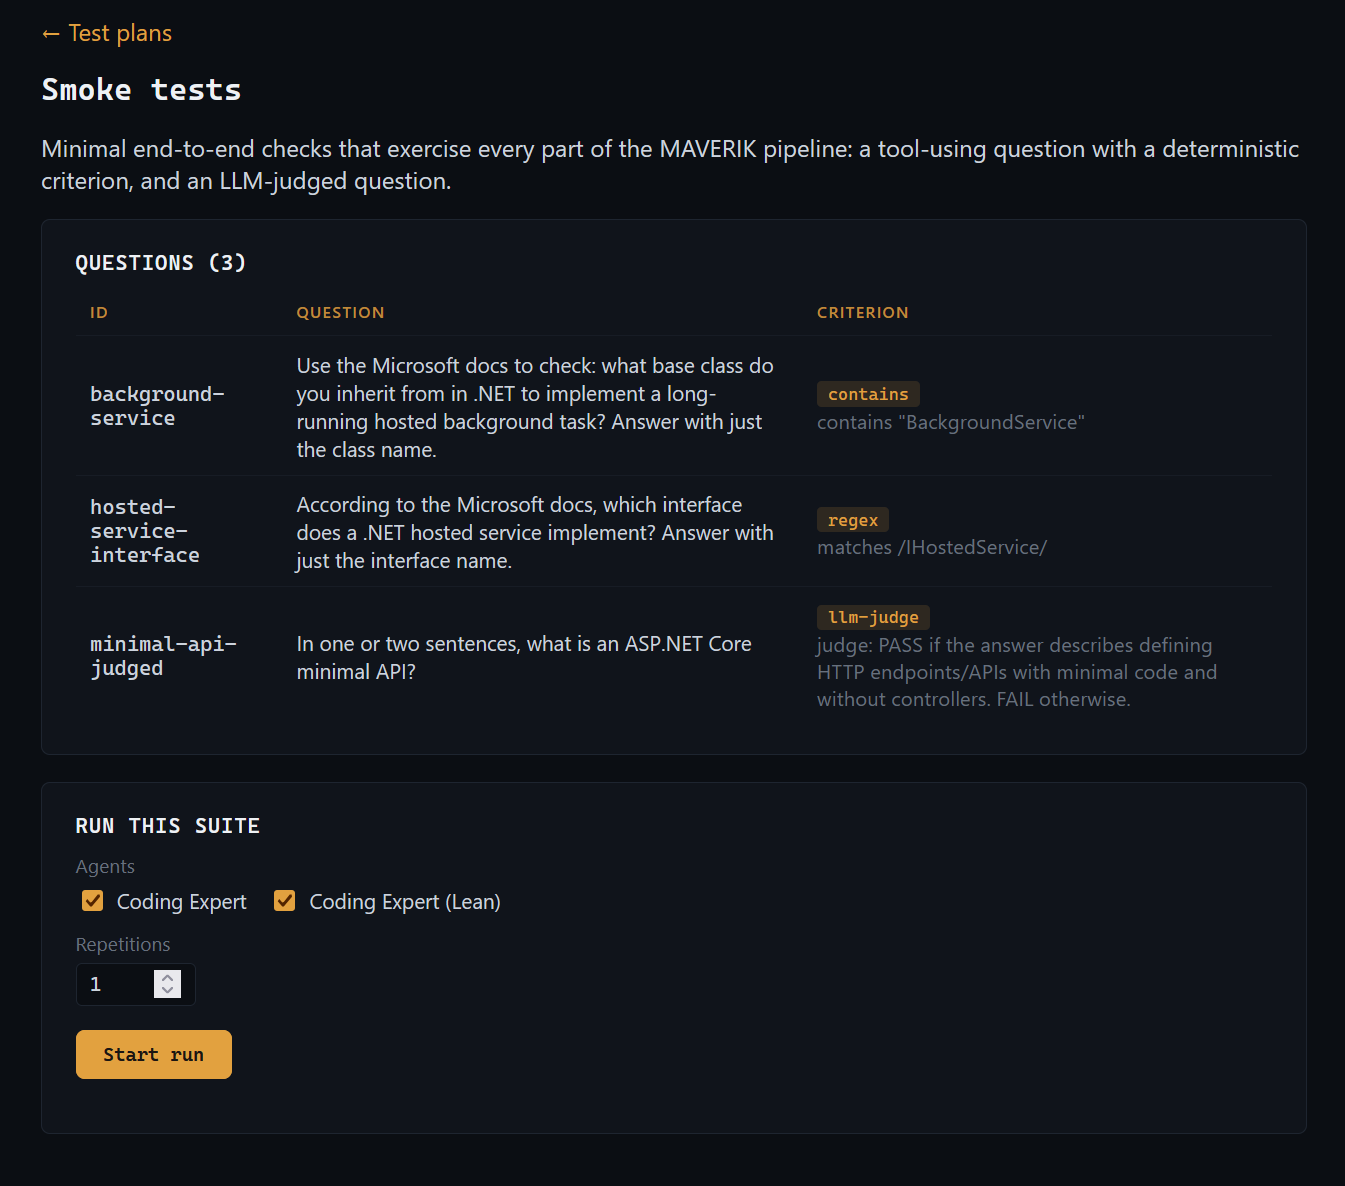Click the 'llm-judge' criterion badge
This screenshot has height=1186, width=1345.
[873, 617]
